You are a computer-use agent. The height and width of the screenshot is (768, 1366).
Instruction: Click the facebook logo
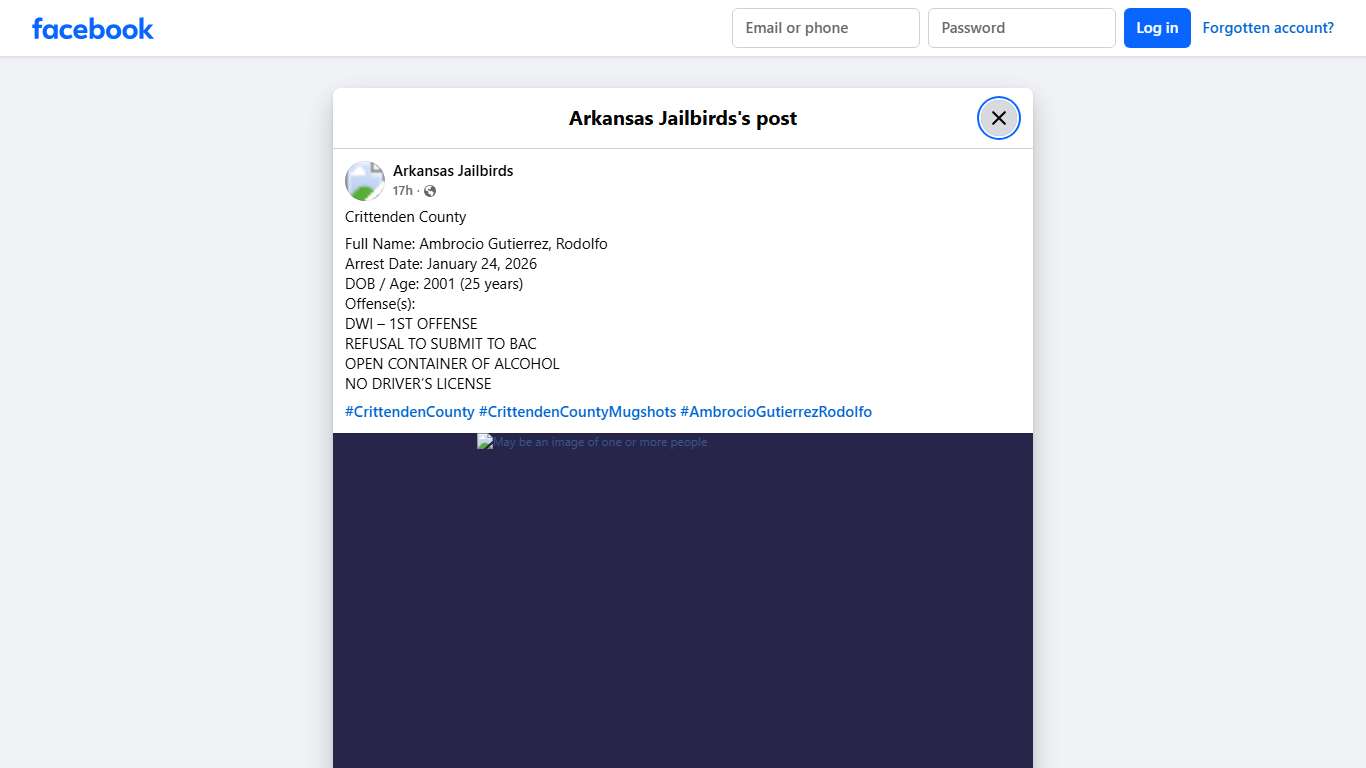[x=92, y=28]
